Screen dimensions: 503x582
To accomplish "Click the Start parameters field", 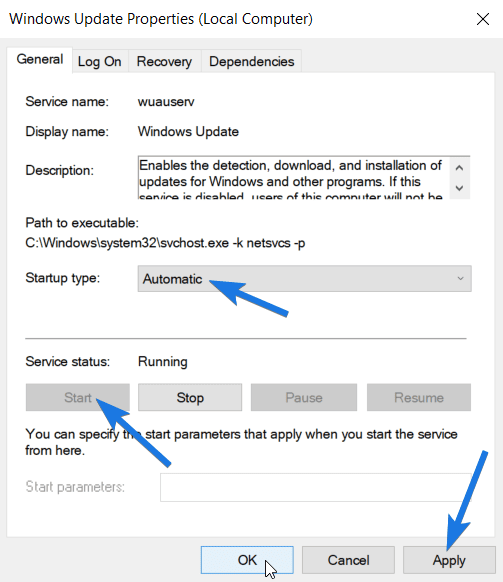I will (316, 487).
